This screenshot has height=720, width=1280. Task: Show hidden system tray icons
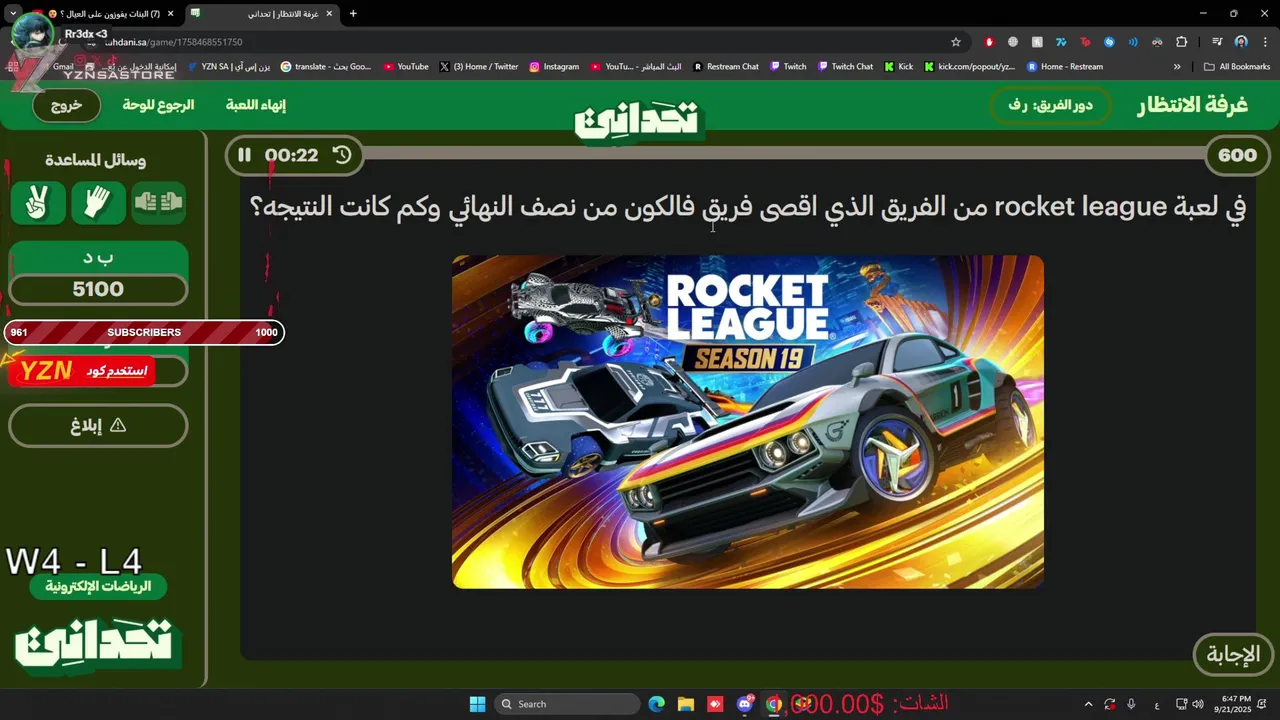[x=1088, y=704]
